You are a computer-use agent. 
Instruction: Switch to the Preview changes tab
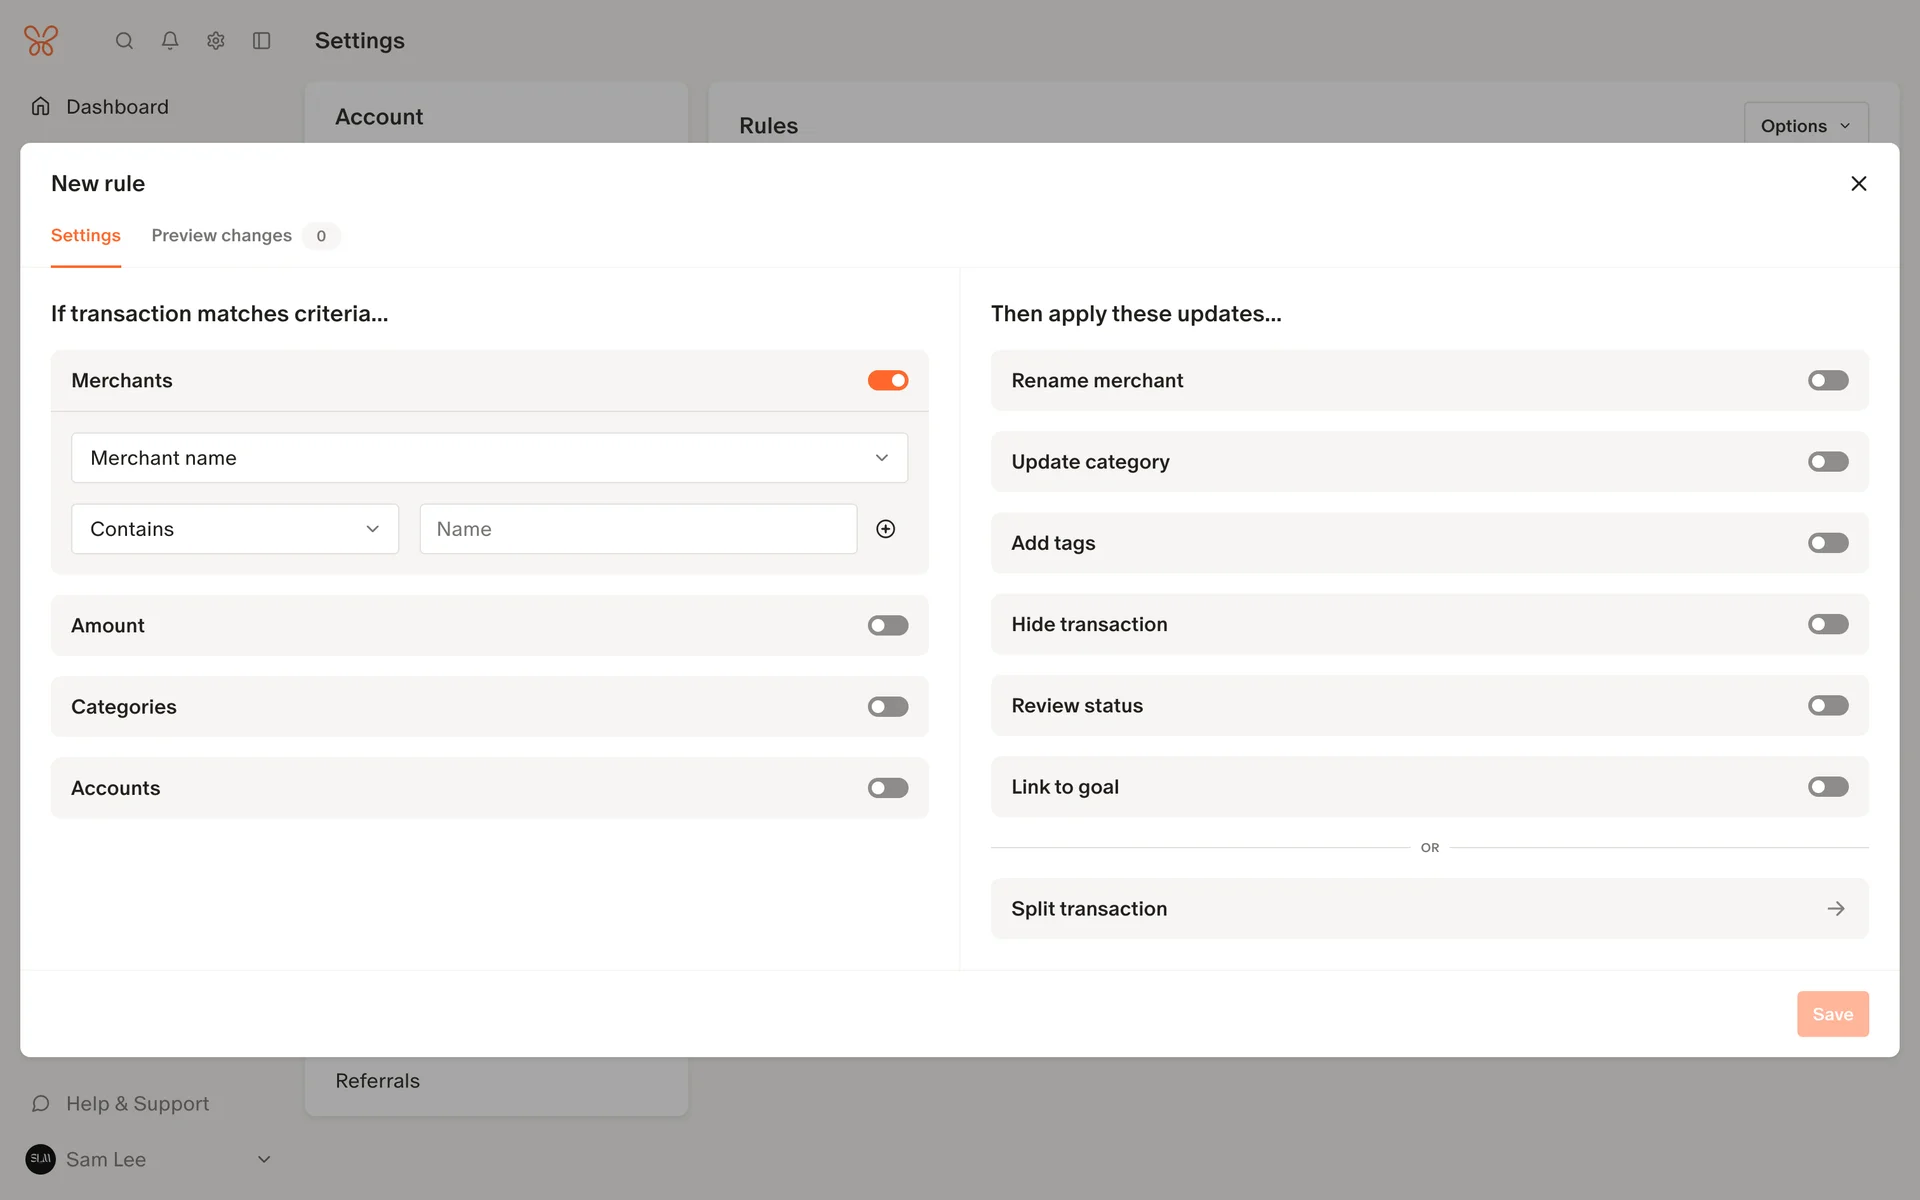pos(222,236)
